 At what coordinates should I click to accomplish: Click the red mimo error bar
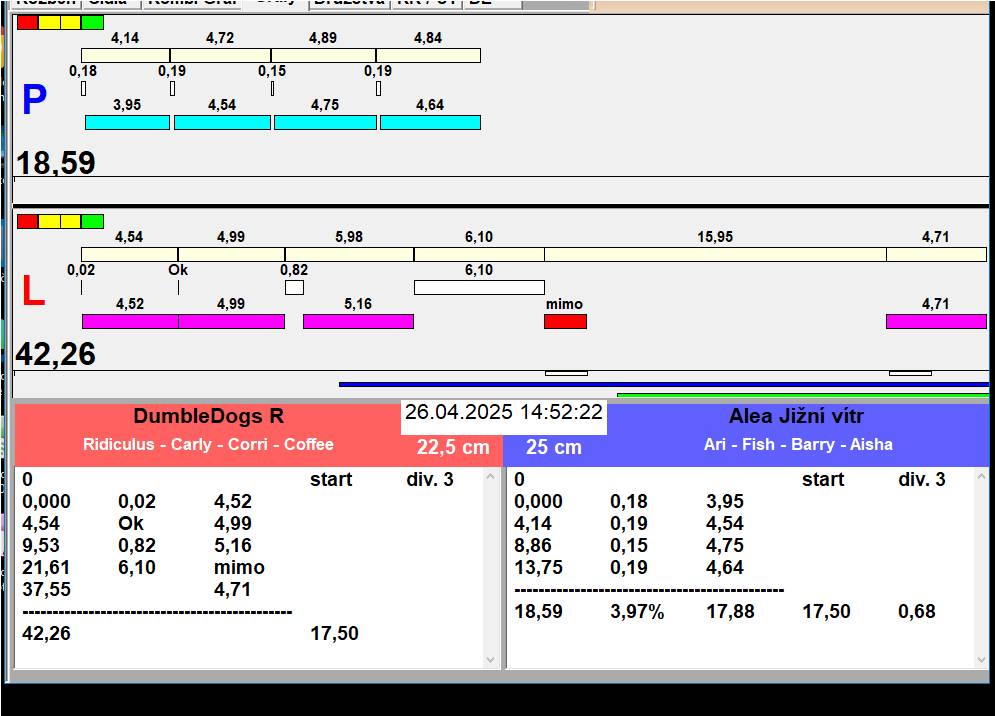coord(565,321)
